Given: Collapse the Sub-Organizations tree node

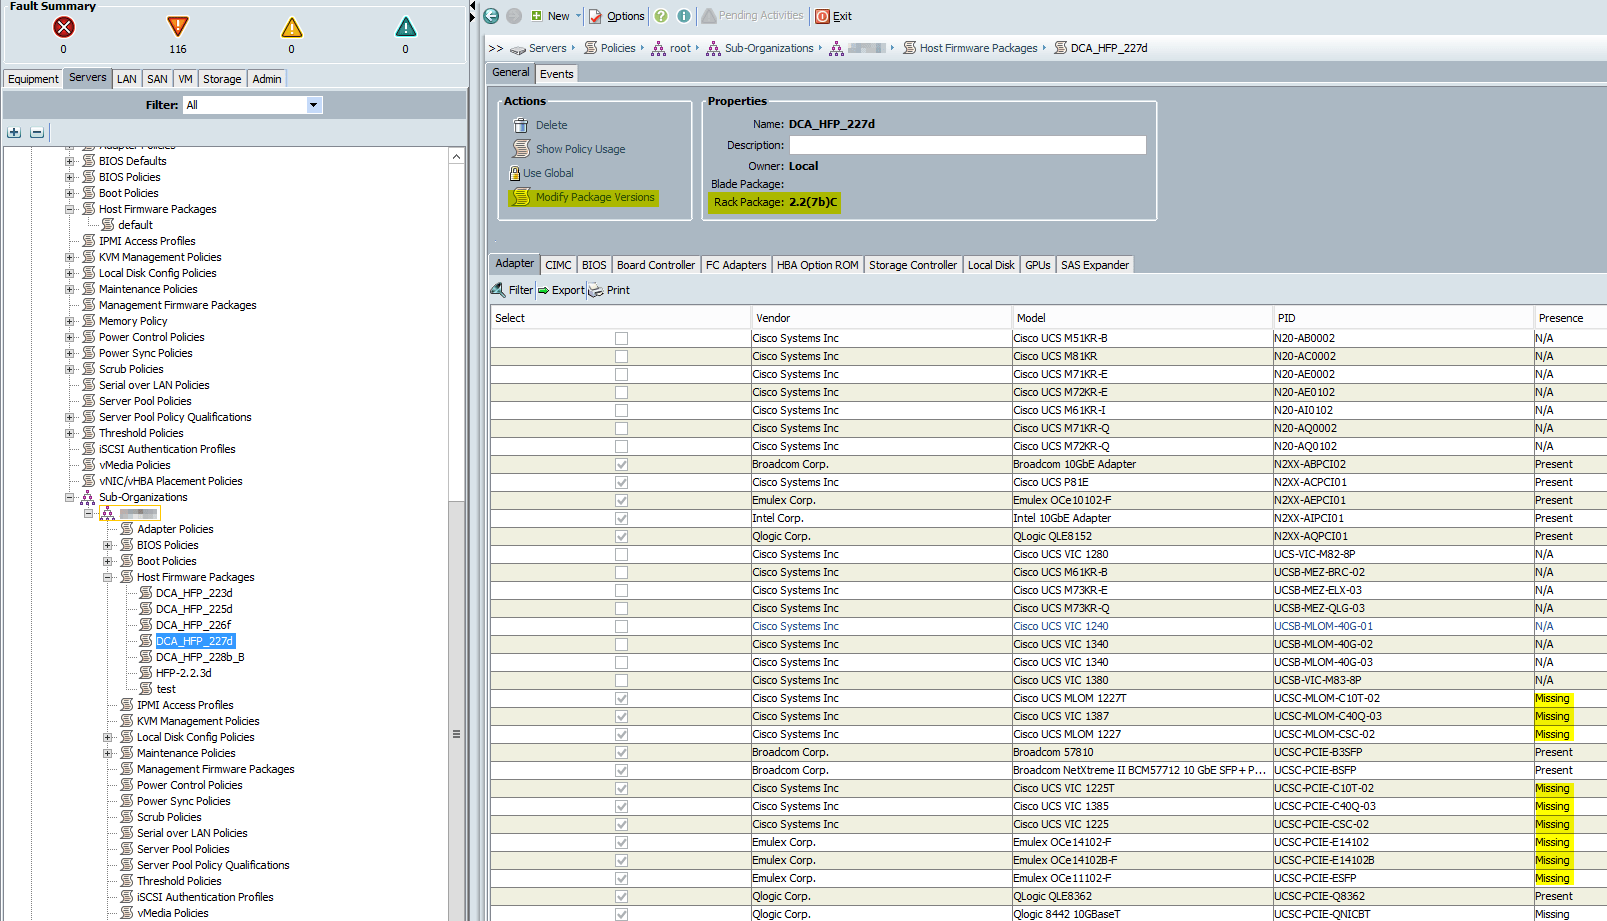Looking at the screenshot, I should [x=70, y=497].
